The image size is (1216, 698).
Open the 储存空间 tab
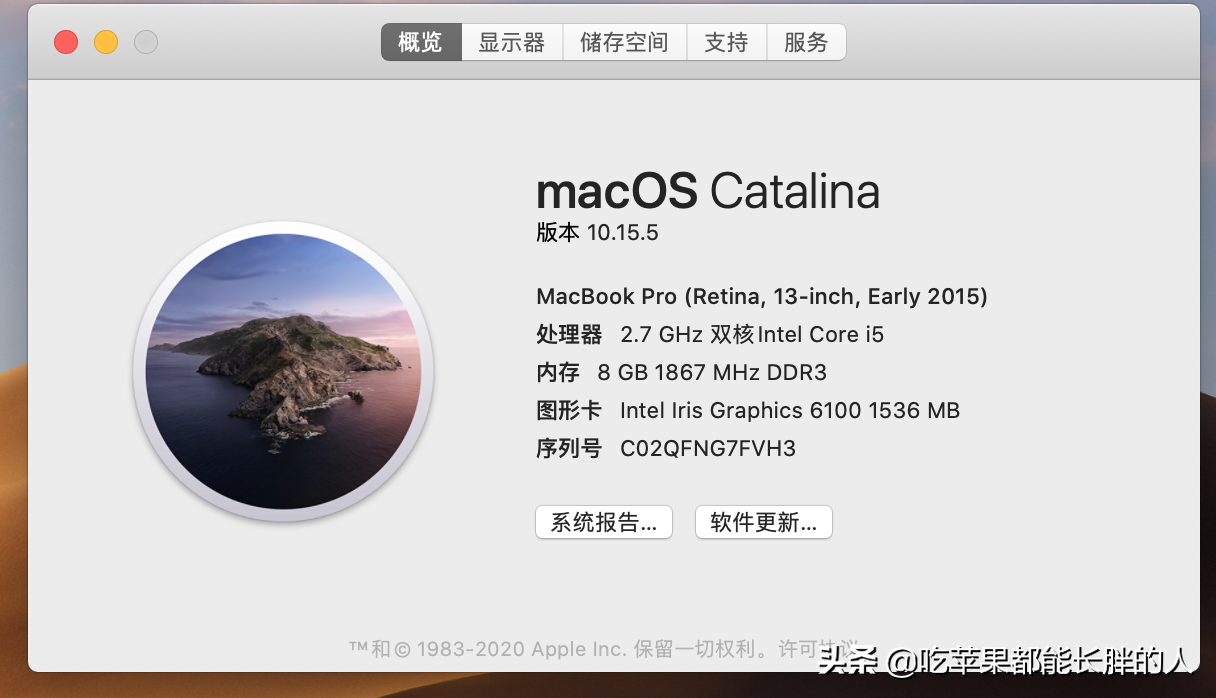[x=624, y=42]
